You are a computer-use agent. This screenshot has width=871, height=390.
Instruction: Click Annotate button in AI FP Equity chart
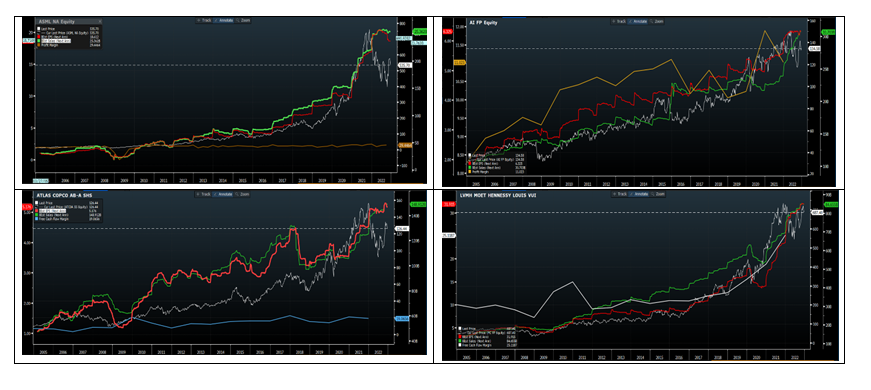pos(637,21)
